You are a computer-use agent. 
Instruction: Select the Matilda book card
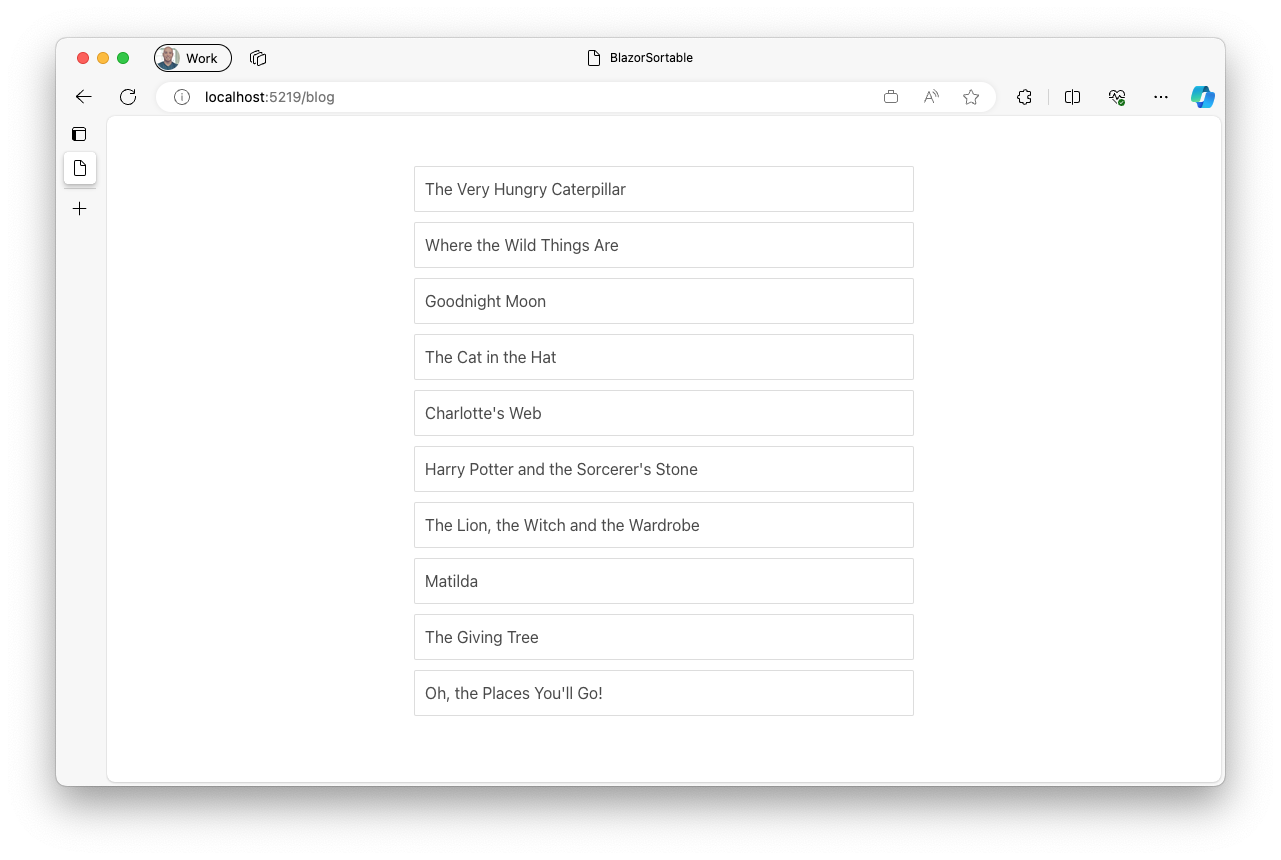[x=663, y=581]
